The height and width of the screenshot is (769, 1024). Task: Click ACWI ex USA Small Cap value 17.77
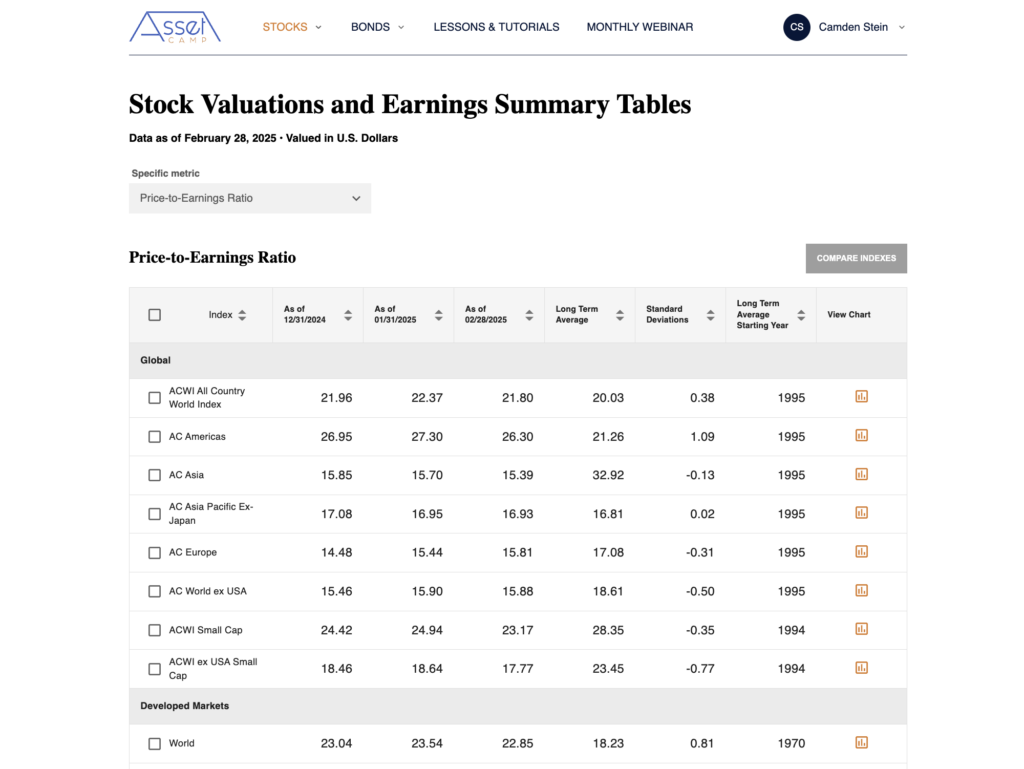point(517,669)
